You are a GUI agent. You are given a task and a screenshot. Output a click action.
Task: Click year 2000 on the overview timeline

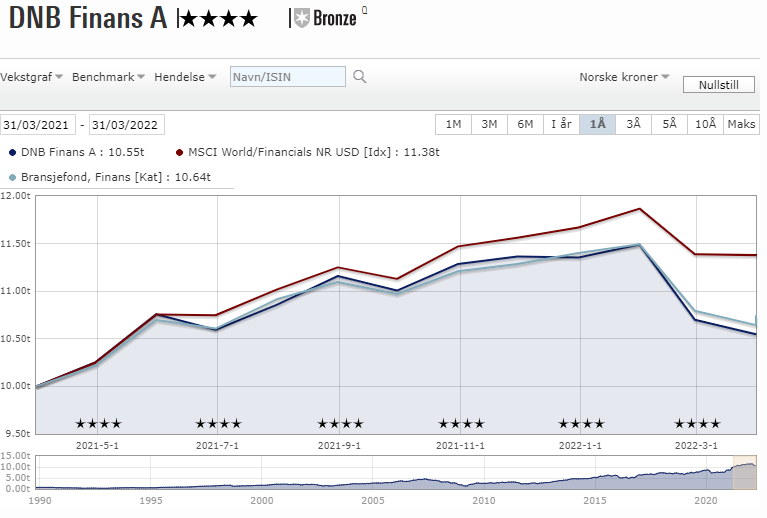pos(262,500)
